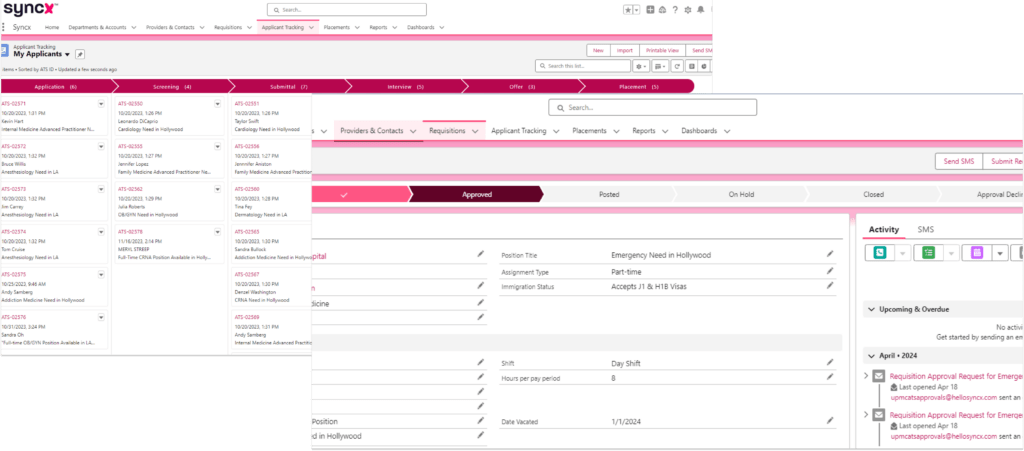Image resolution: width=1024 pixels, height=451 pixels.
Task: Click the edit pencil next to Immigration Status
Action: 829,287
